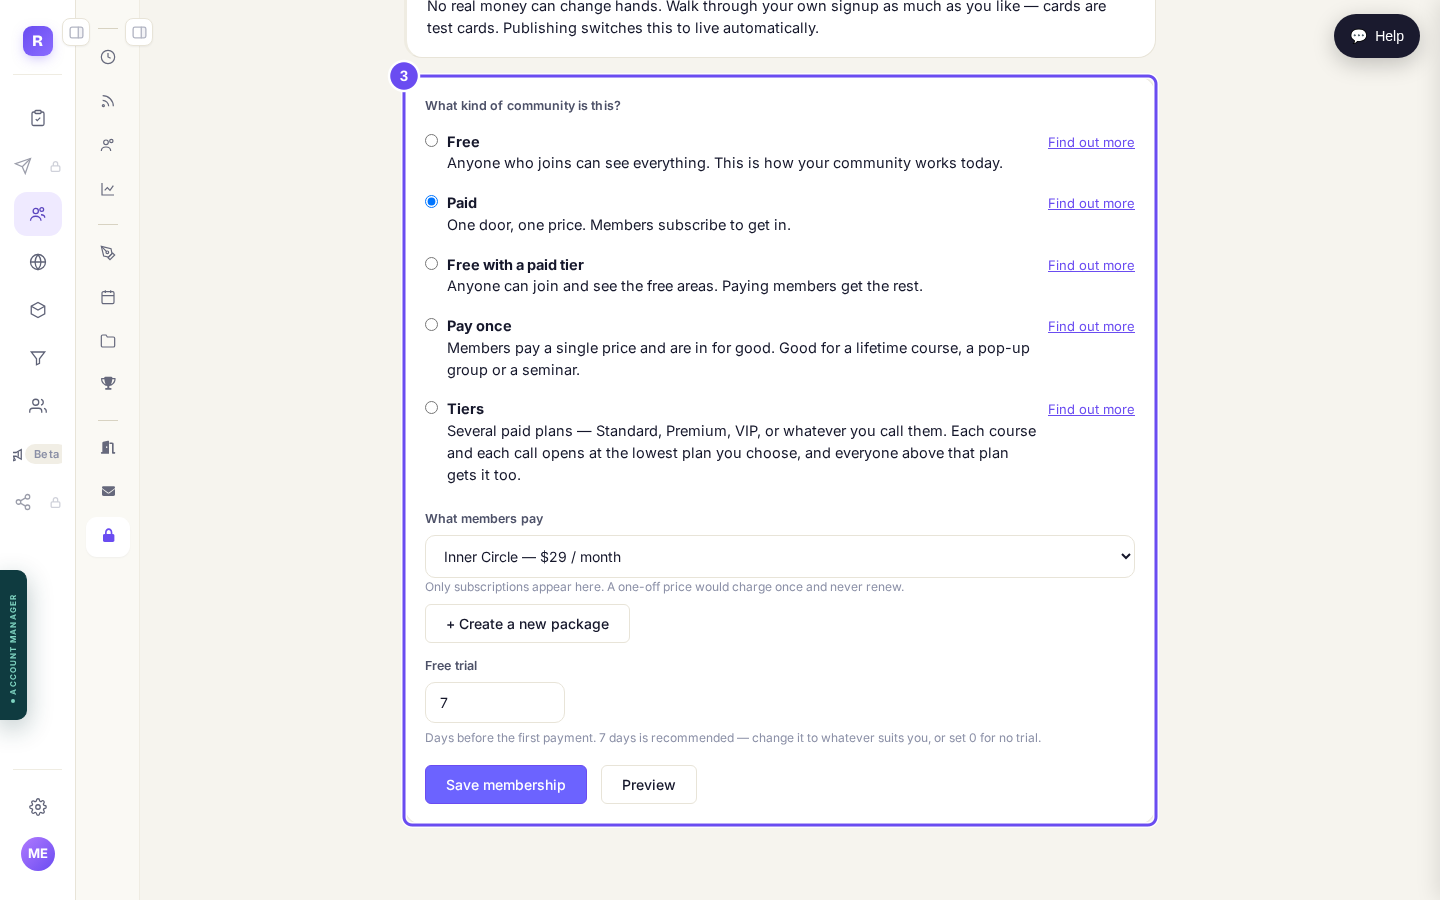Select the Pay once radio option

(431, 325)
